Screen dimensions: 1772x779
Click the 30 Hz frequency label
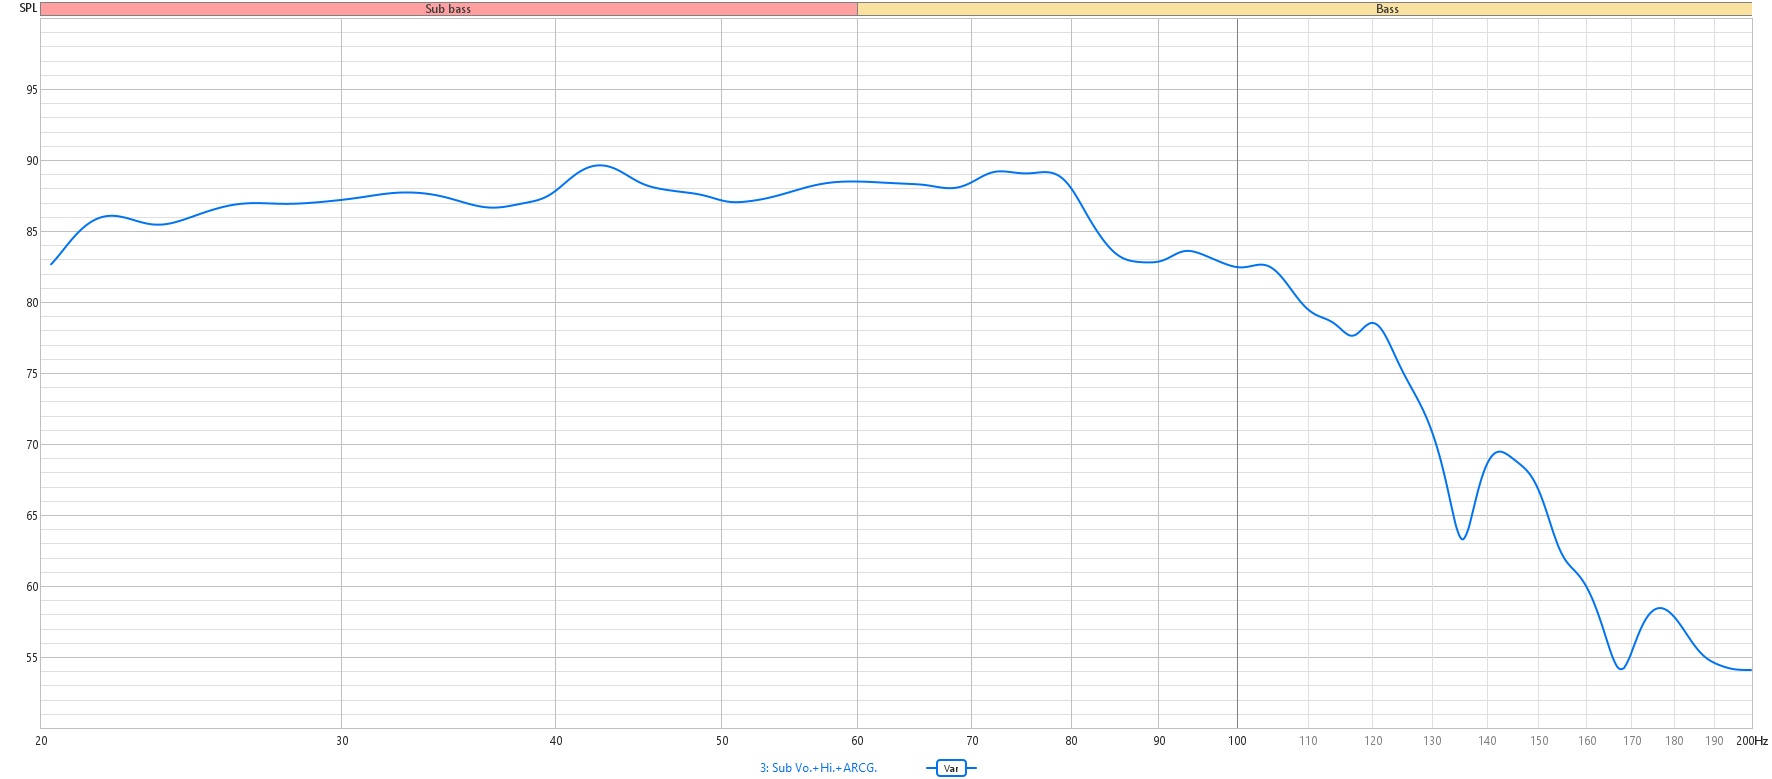point(342,741)
